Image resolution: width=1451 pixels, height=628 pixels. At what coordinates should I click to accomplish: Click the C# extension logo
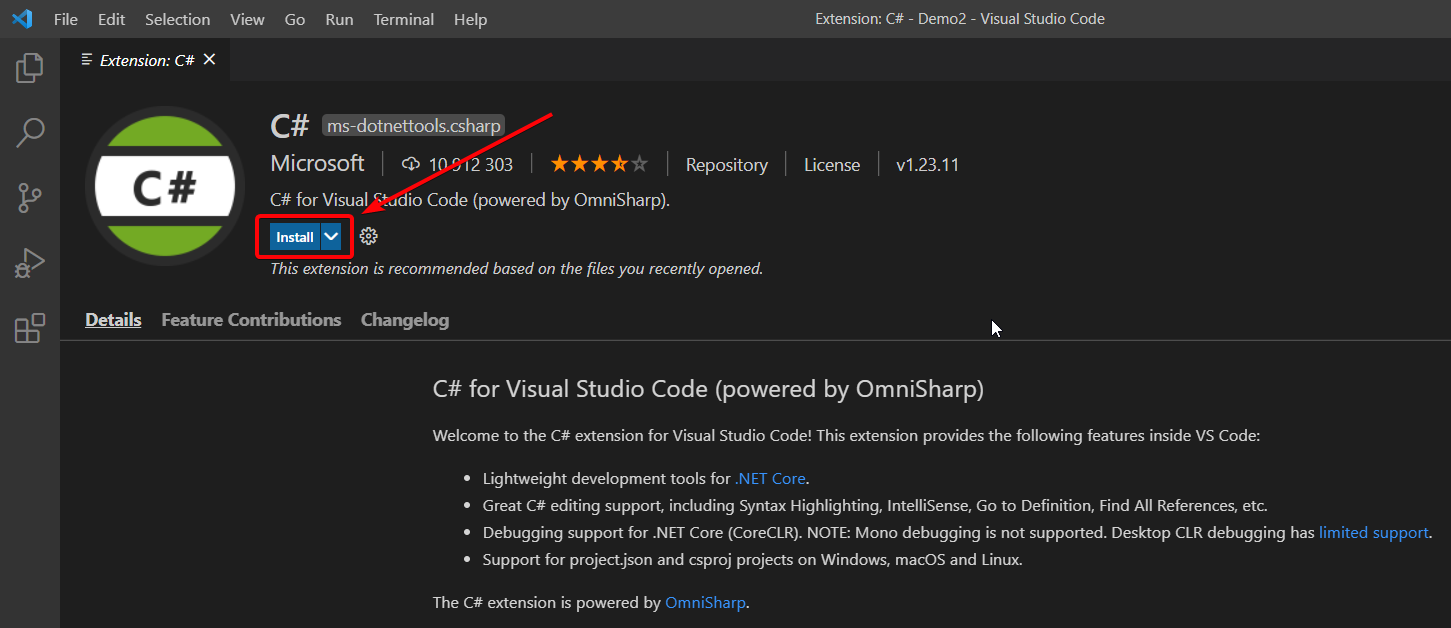164,186
